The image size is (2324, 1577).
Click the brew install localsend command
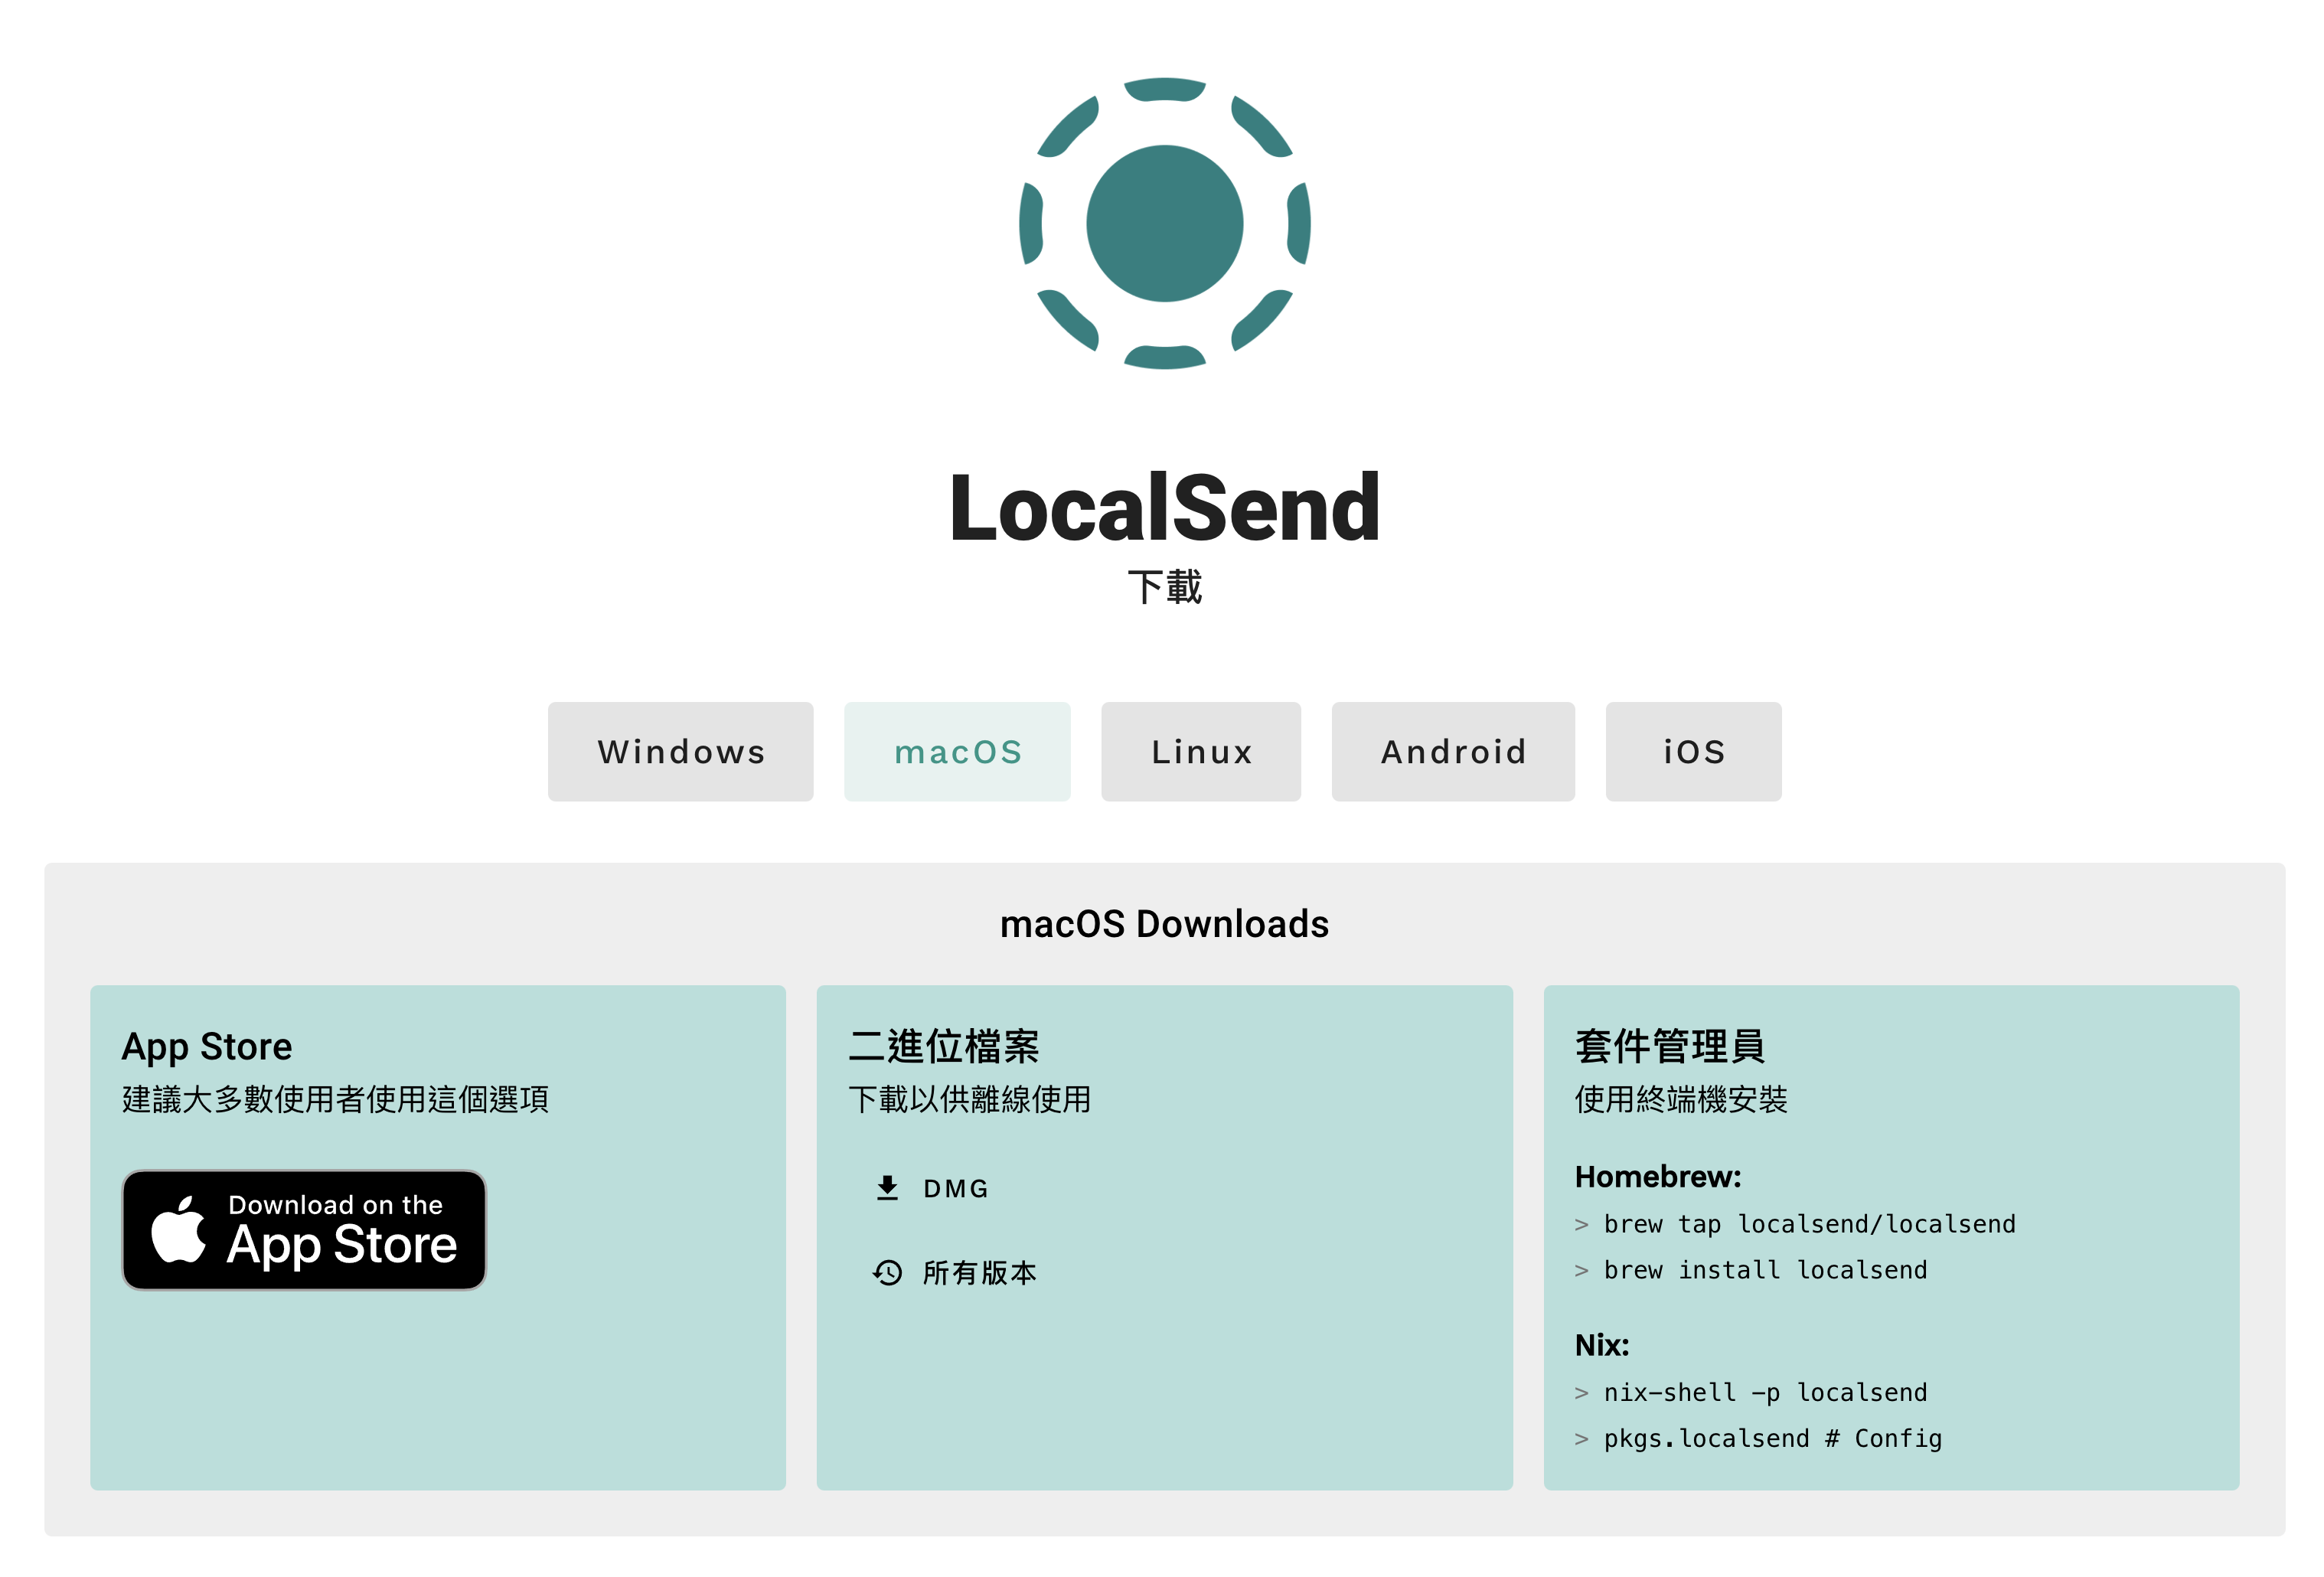click(x=1764, y=1269)
